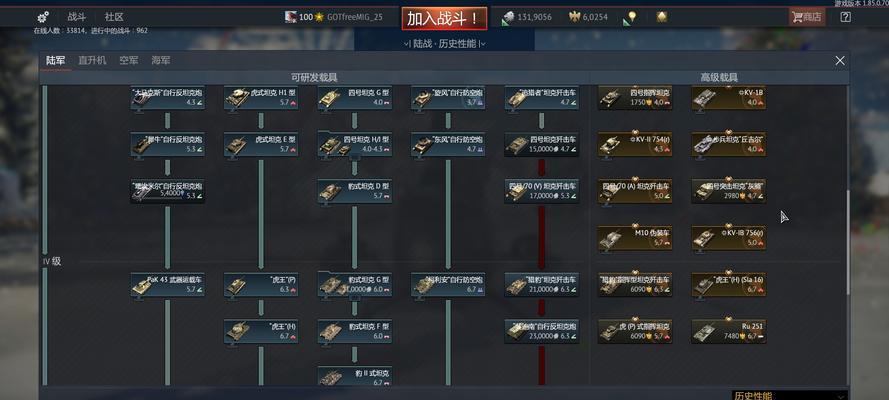Click the research tree vertical scrollbar
This screenshot has height=400, width=889.
(848, 242)
